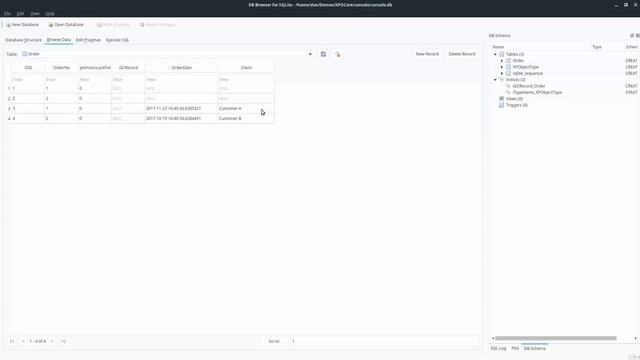The height and width of the screenshot is (360, 640).
Task: Switch to the Browse Data tab
Action: point(59,40)
